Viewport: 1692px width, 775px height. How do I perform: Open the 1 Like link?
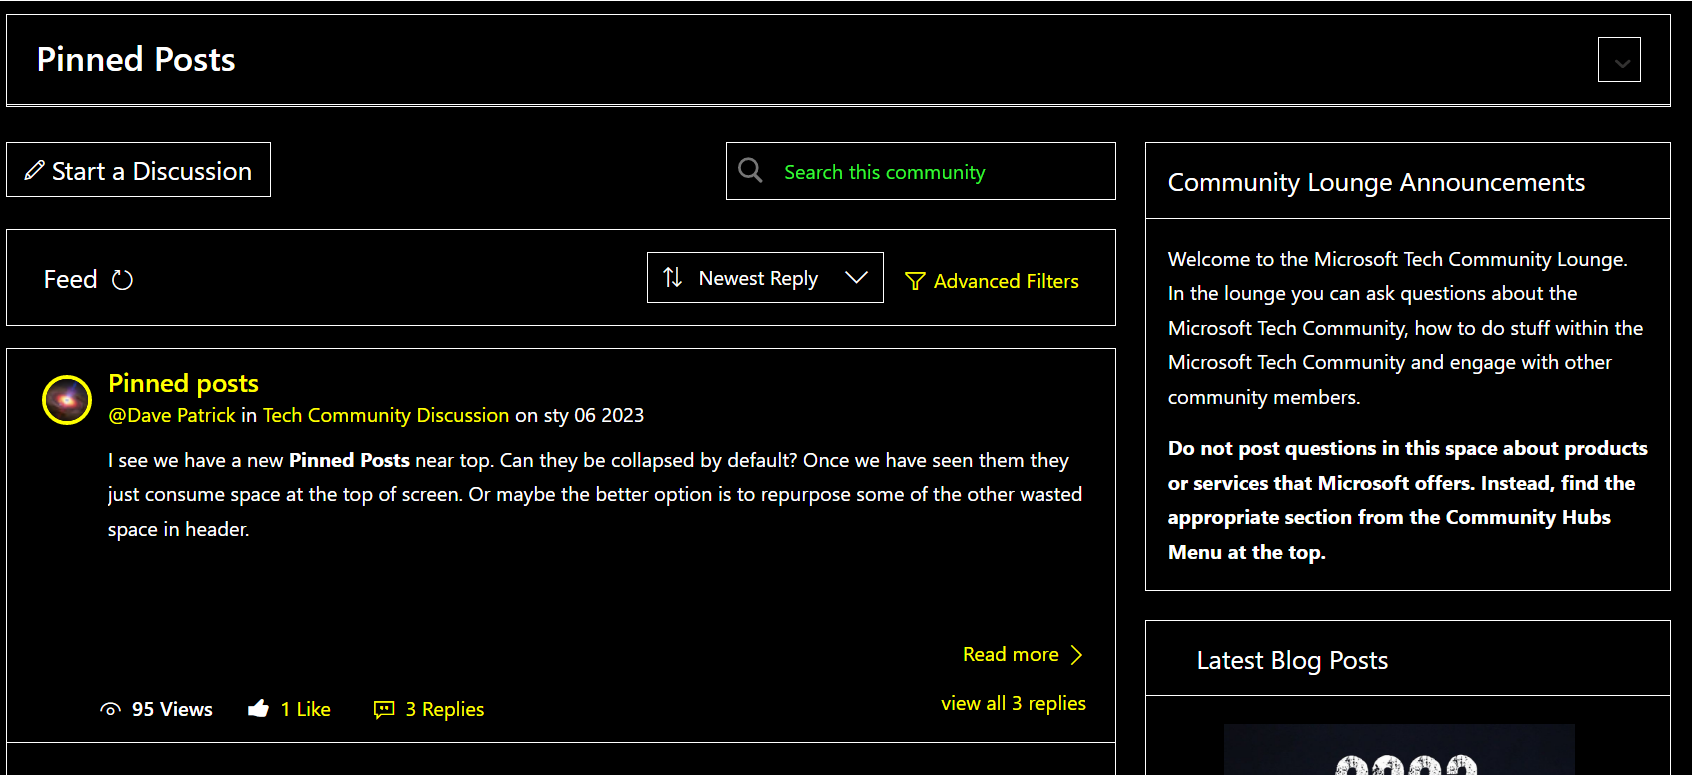coord(305,709)
